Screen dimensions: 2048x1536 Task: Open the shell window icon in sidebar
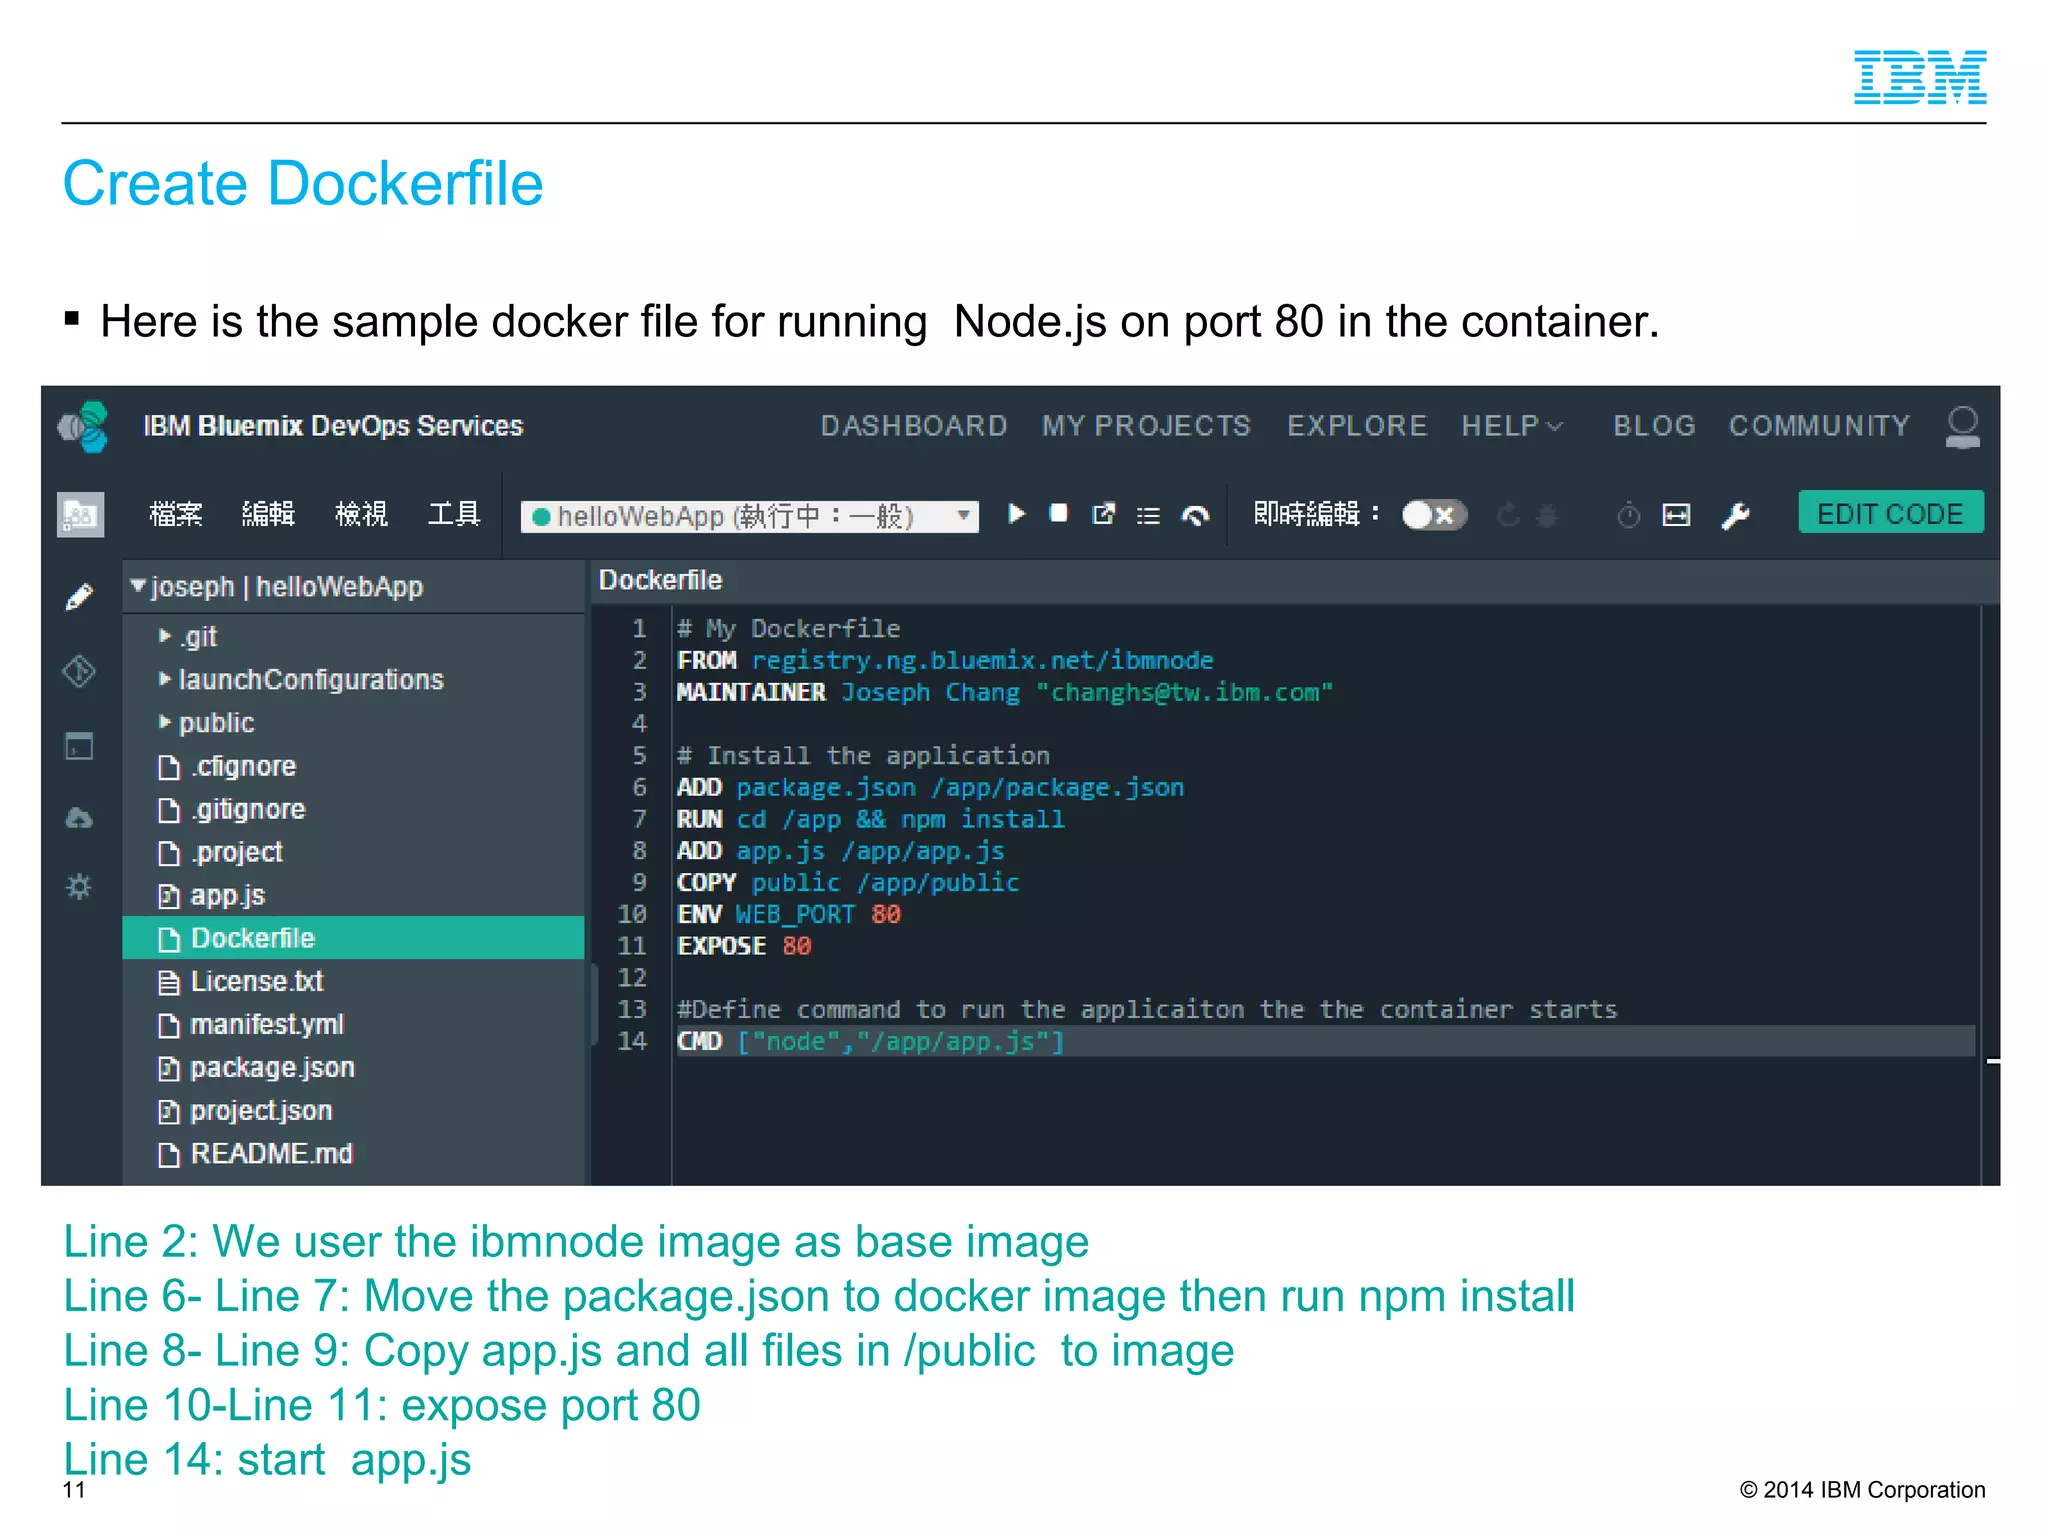[x=79, y=746]
